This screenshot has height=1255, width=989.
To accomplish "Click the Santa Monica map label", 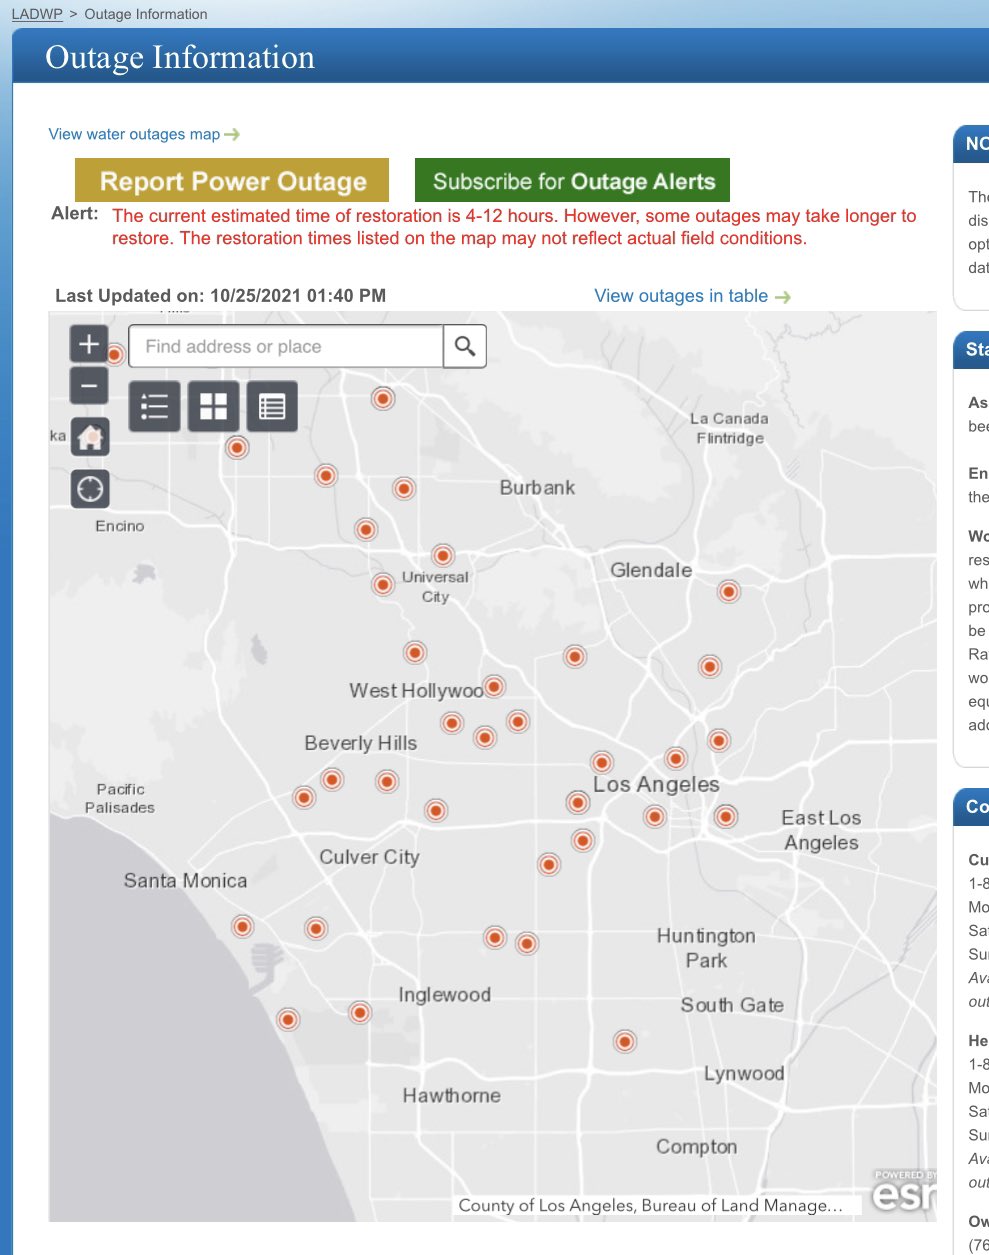I will pos(185,881).
